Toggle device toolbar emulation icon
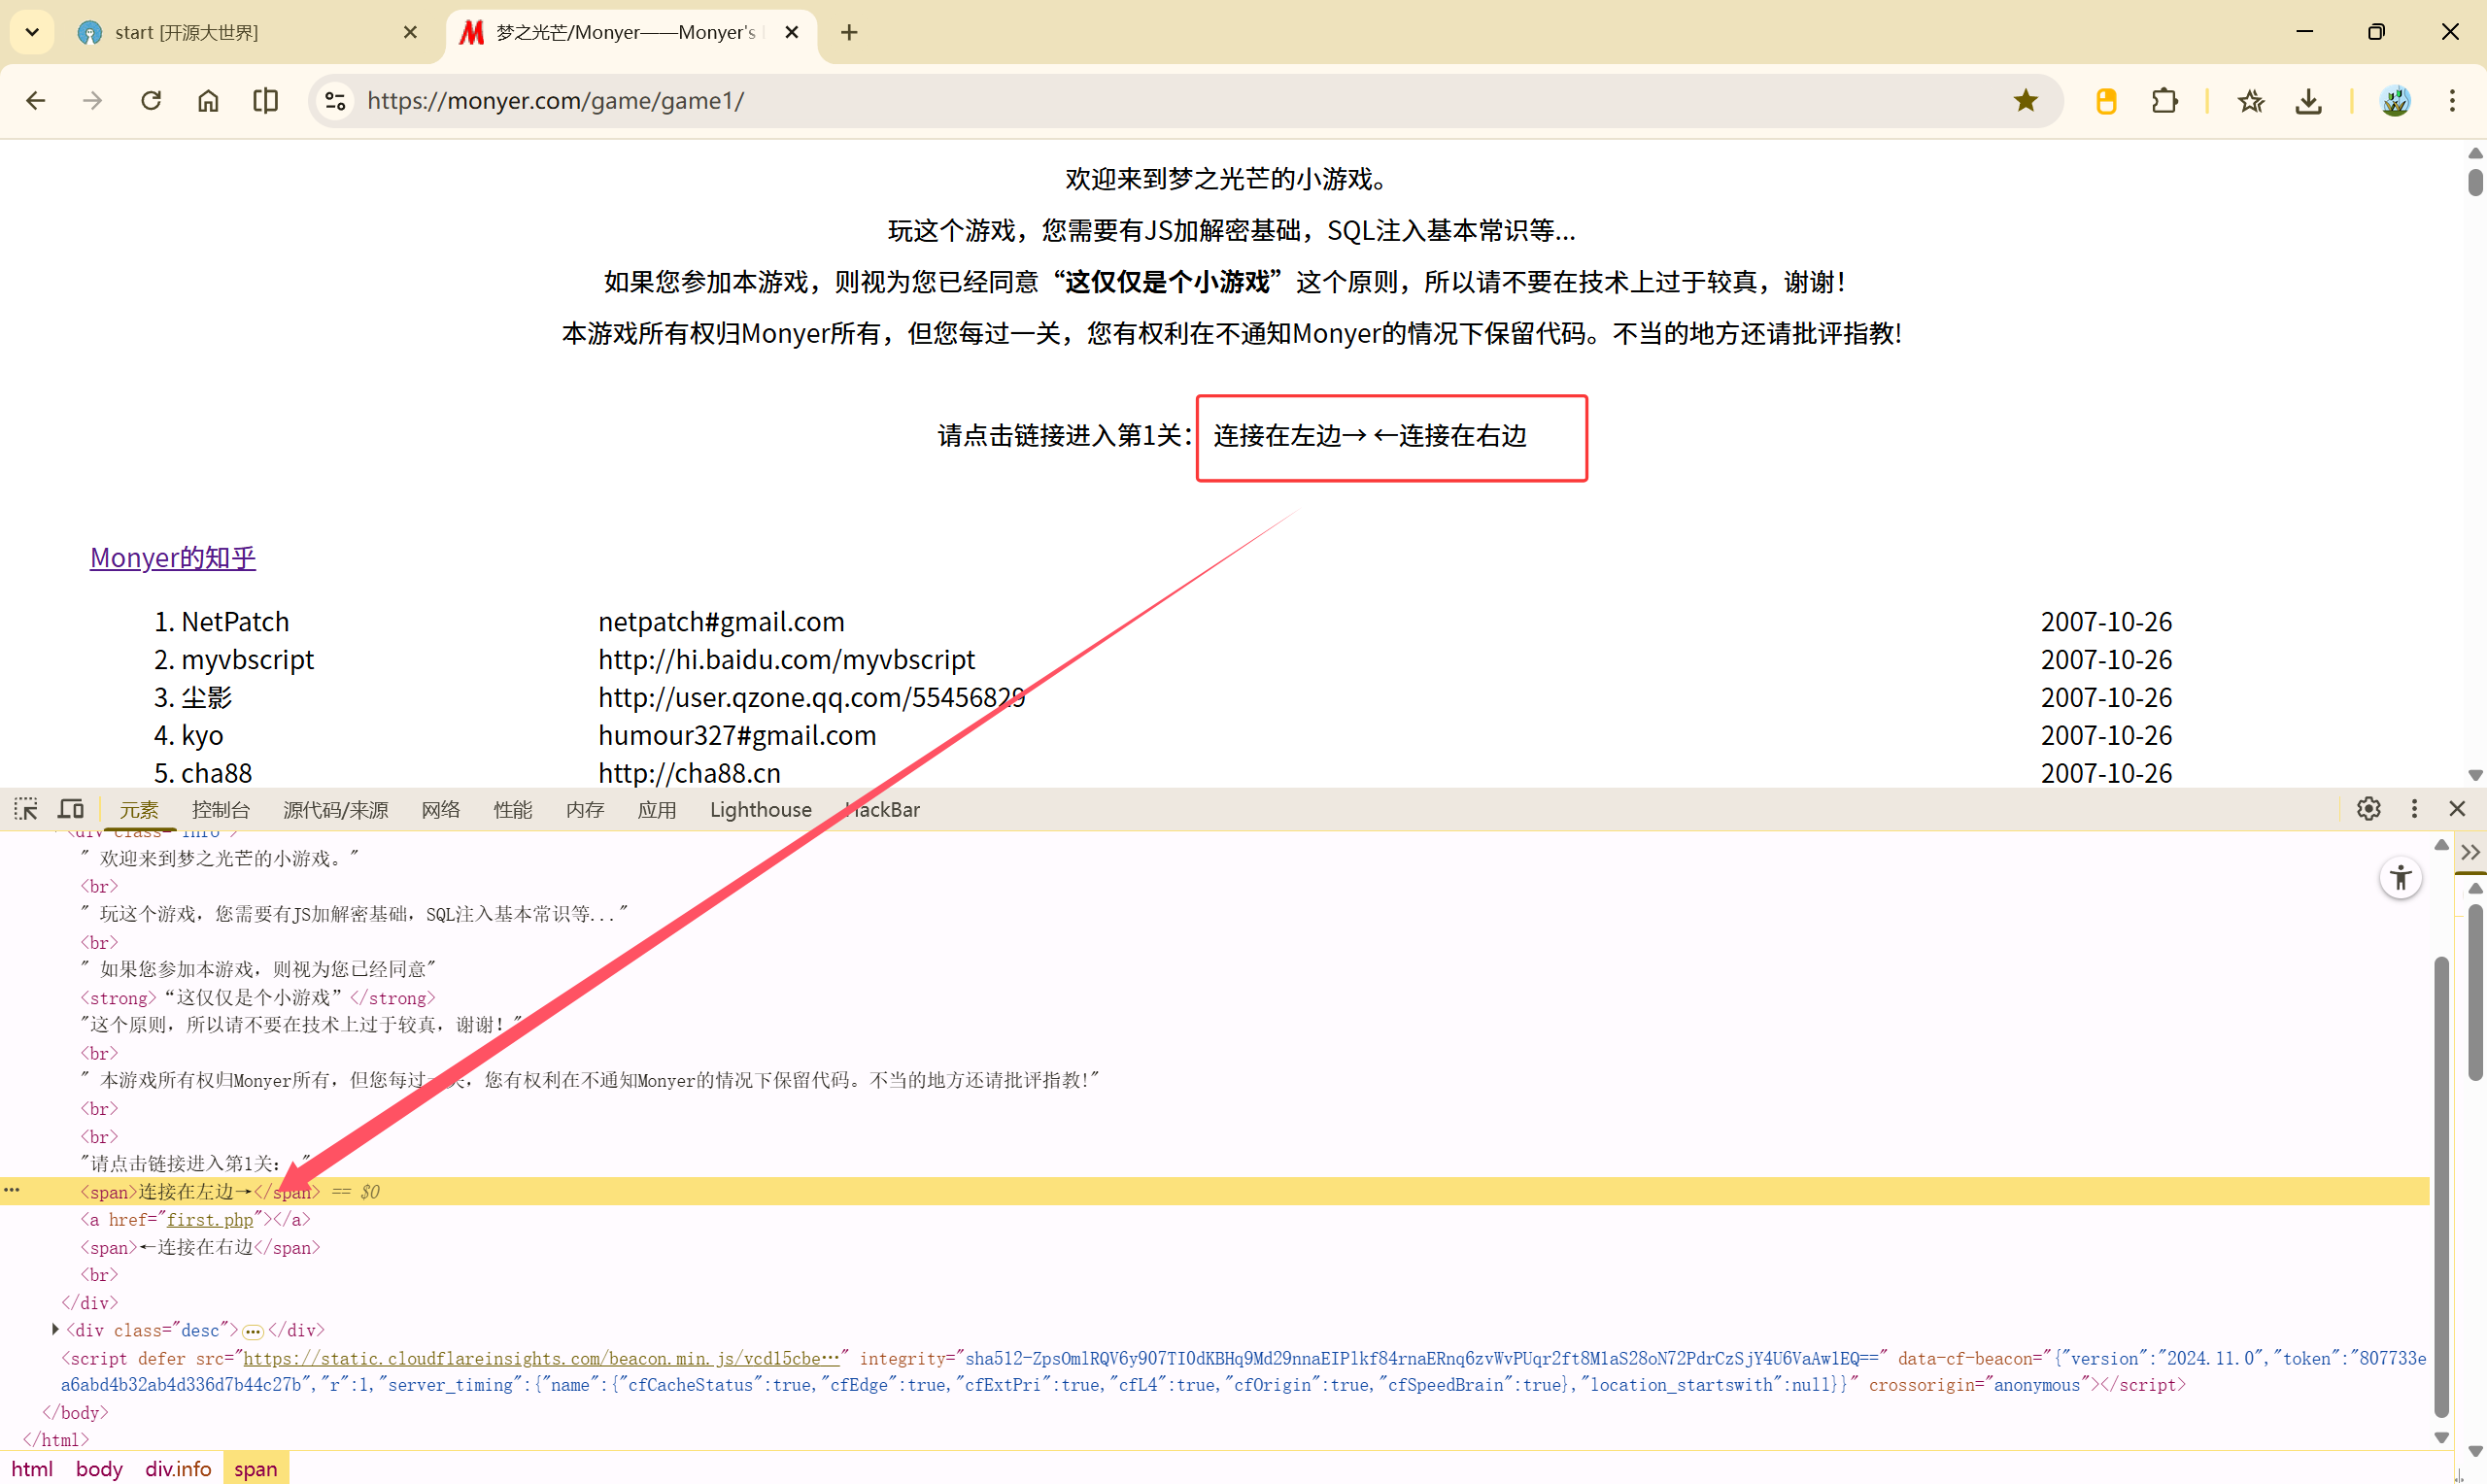 tap(71, 808)
